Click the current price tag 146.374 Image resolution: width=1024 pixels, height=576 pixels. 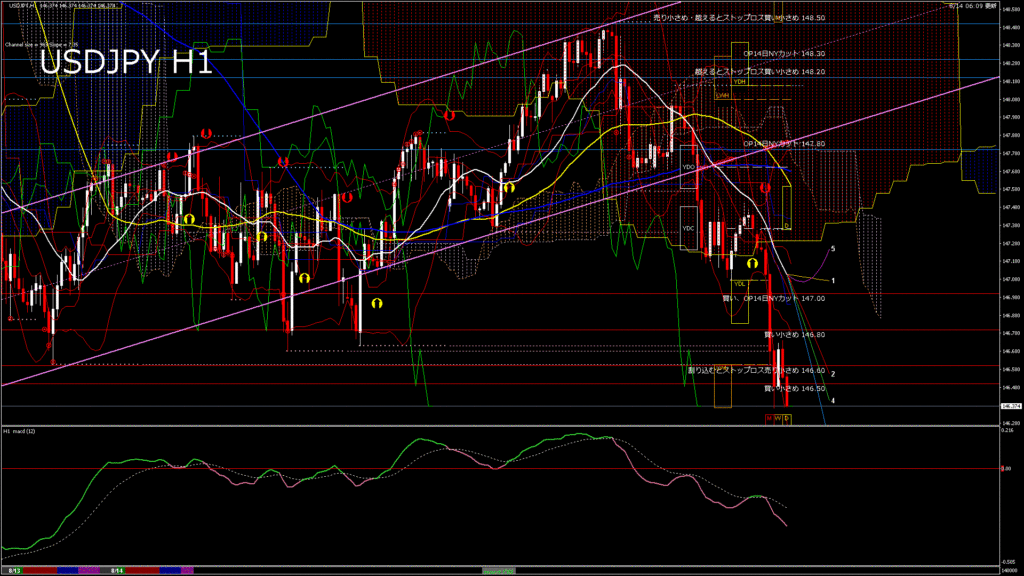pos(1010,406)
